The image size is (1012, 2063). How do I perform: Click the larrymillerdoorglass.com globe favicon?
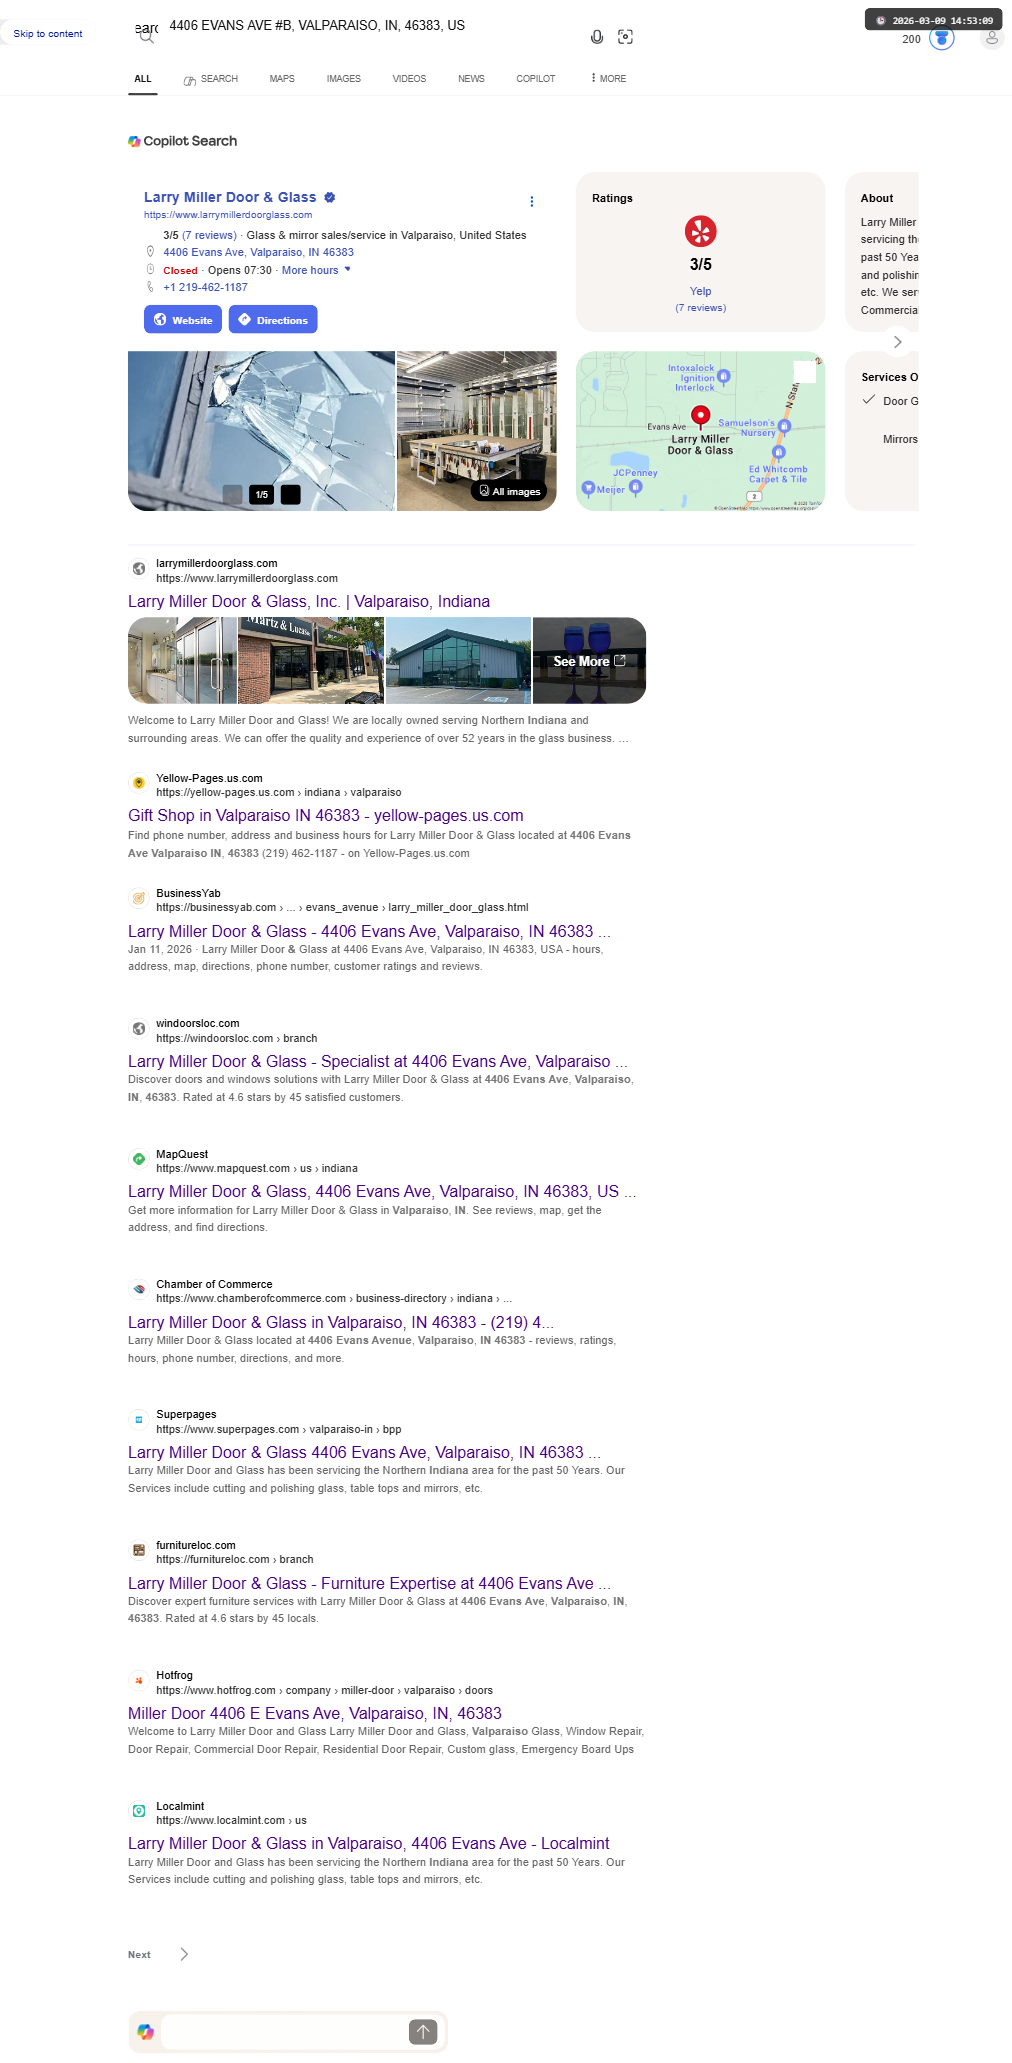click(139, 569)
